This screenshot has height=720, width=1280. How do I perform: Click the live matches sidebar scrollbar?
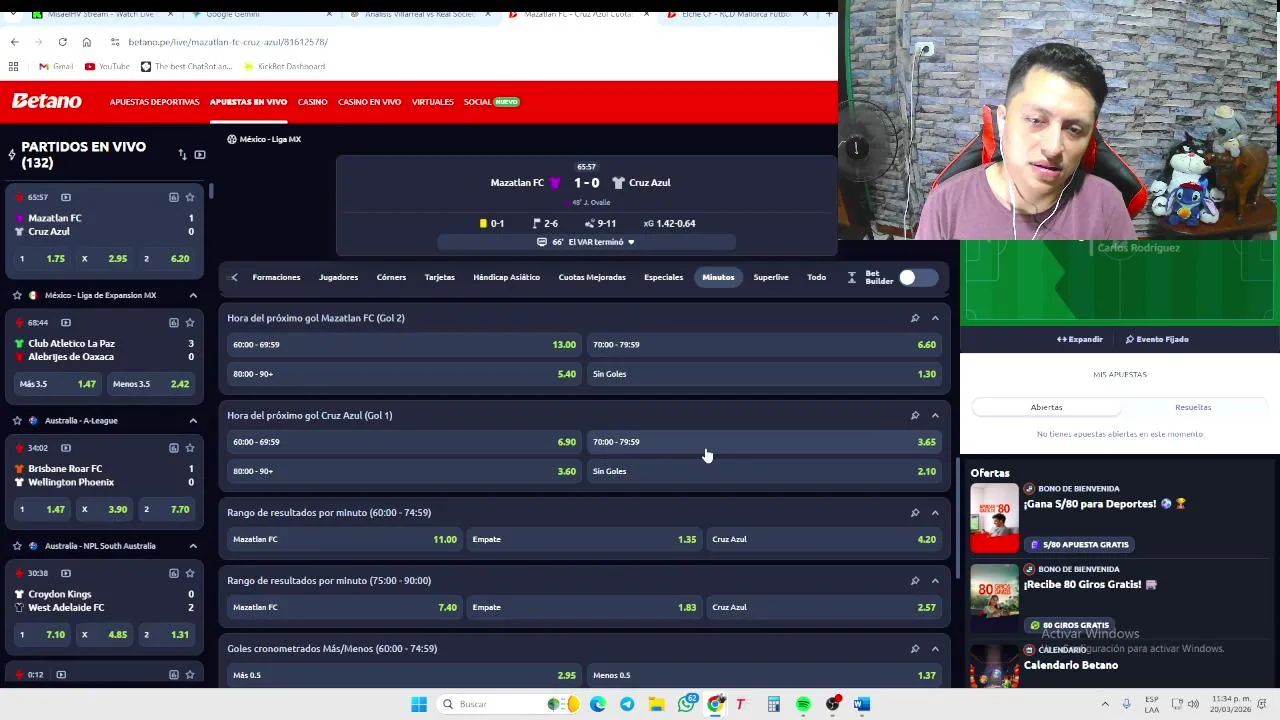click(211, 190)
